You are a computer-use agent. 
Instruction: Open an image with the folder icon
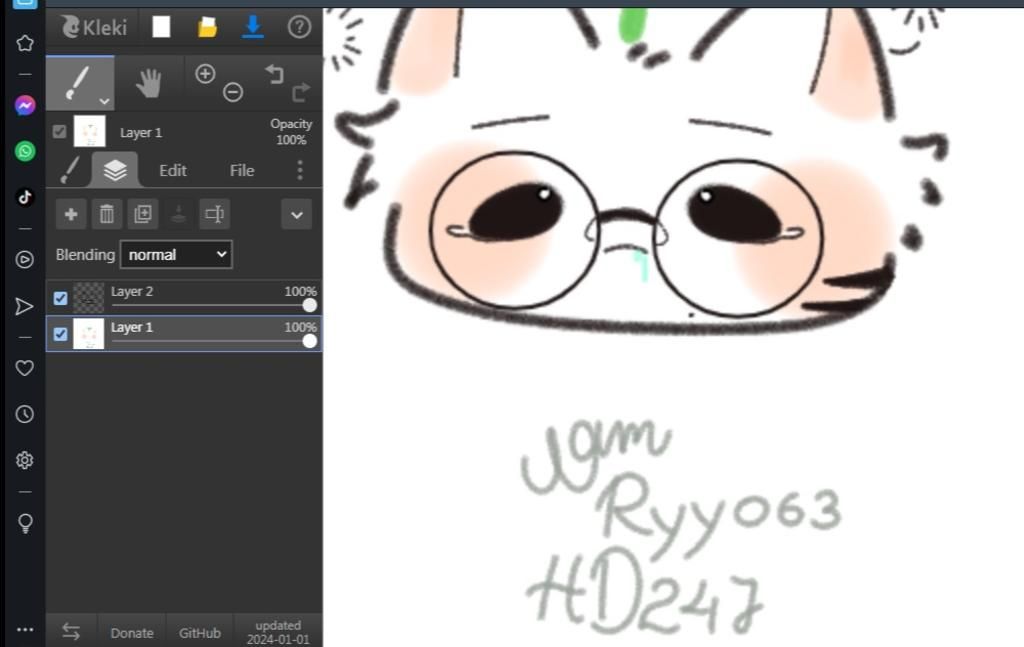click(x=207, y=27)
